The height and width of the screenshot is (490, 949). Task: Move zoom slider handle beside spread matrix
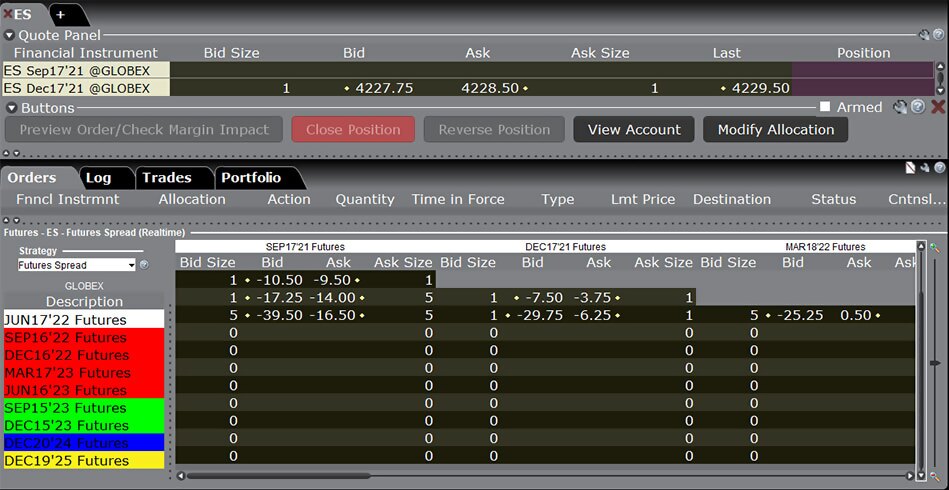[935, 363]
